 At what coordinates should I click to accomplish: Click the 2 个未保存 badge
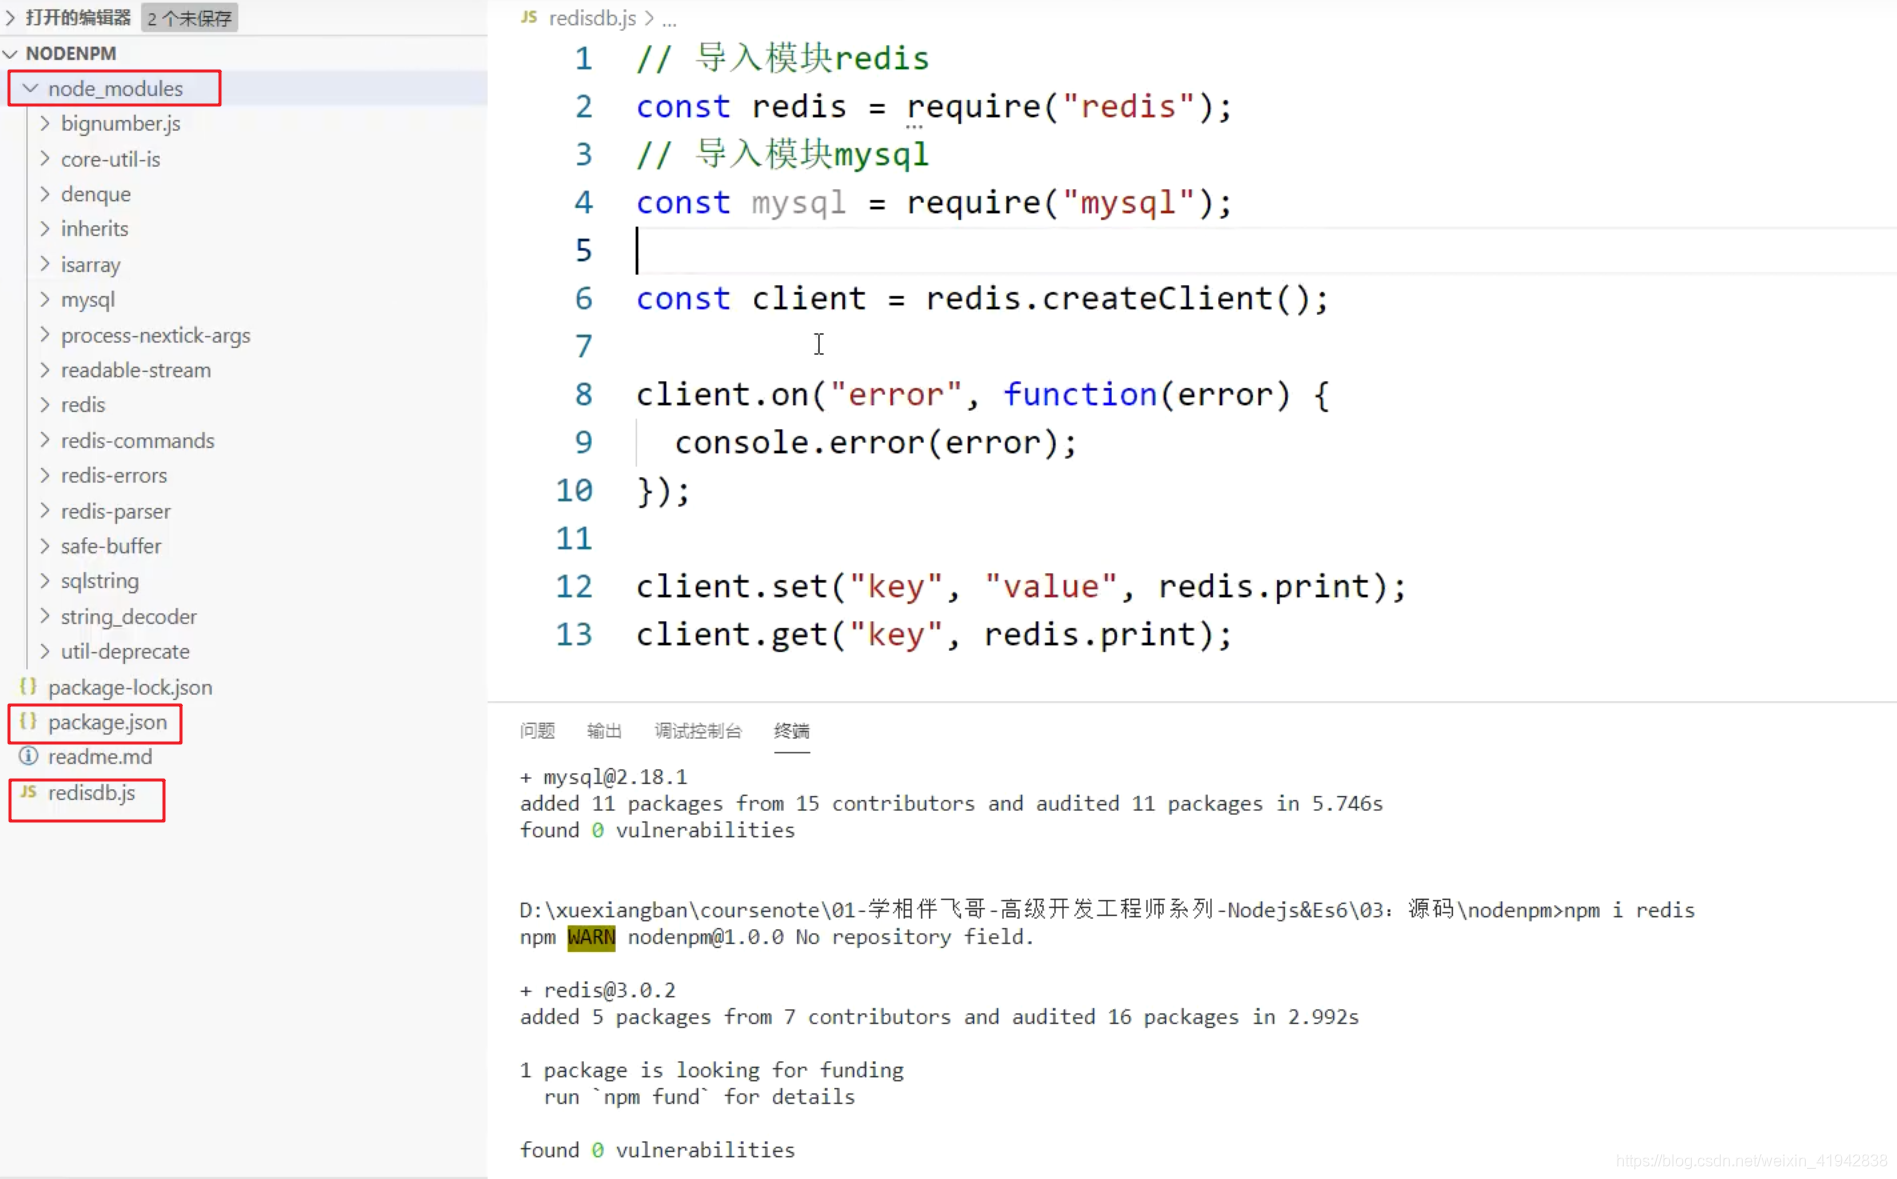(189, 18)
